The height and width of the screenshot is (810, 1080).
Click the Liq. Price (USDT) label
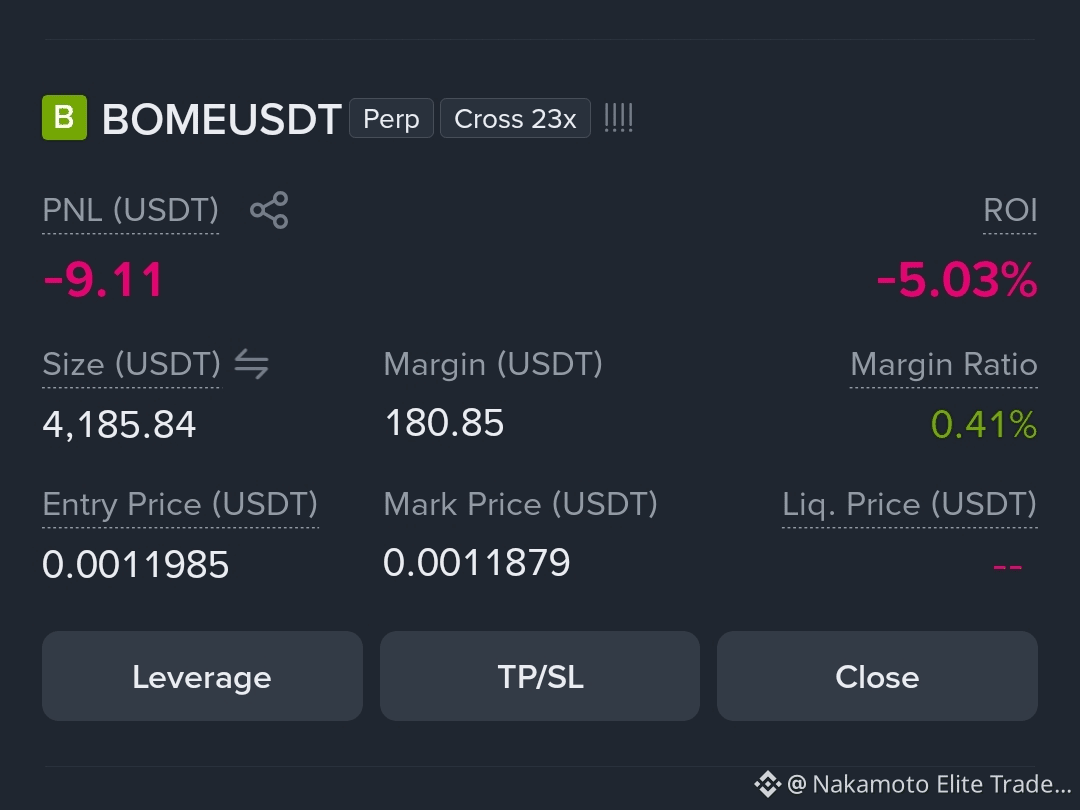coord(910,504)
